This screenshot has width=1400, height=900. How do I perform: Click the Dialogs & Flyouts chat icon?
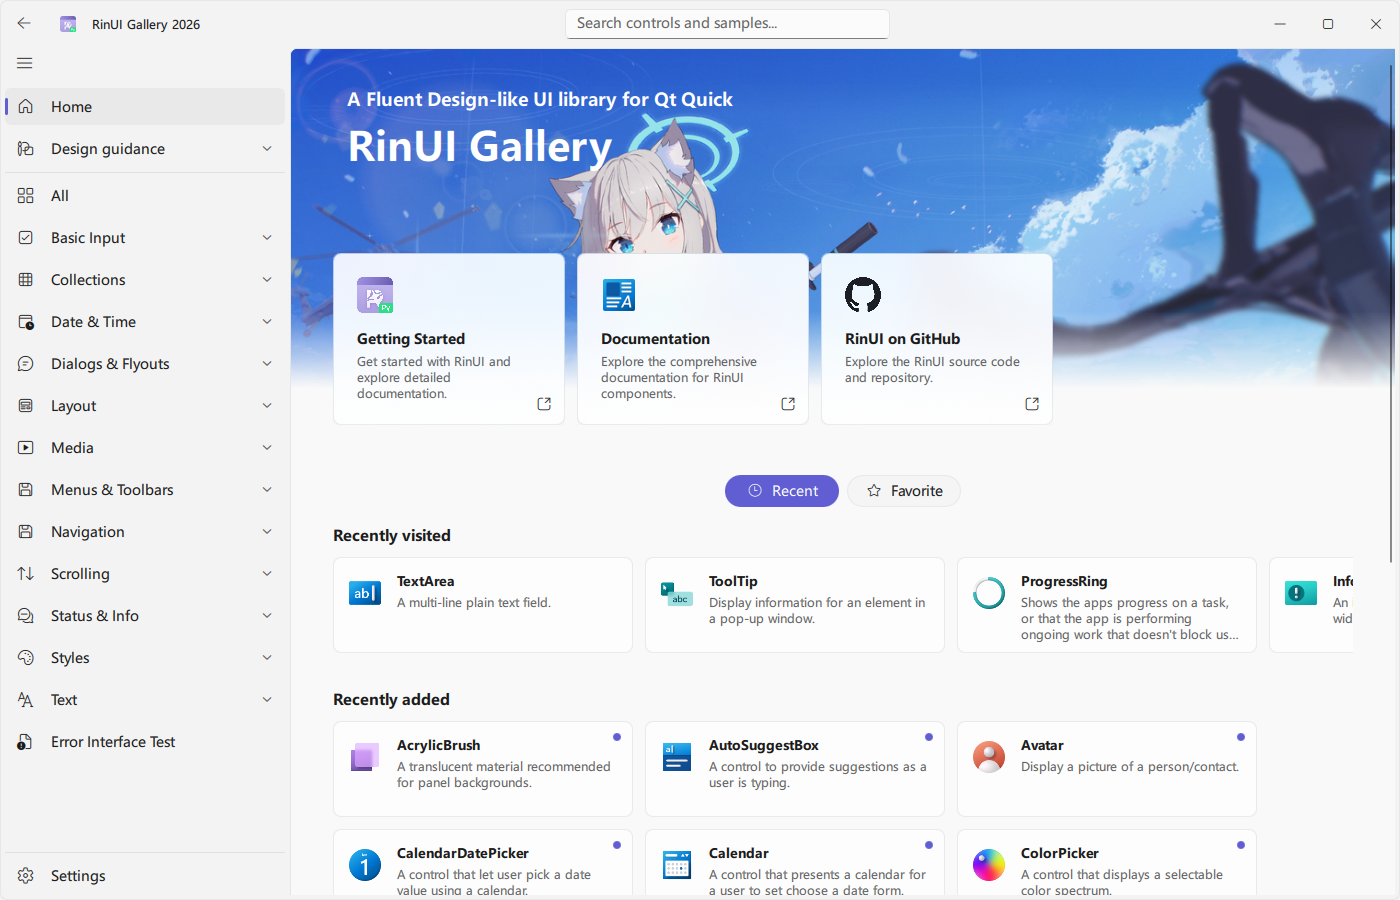26,364
